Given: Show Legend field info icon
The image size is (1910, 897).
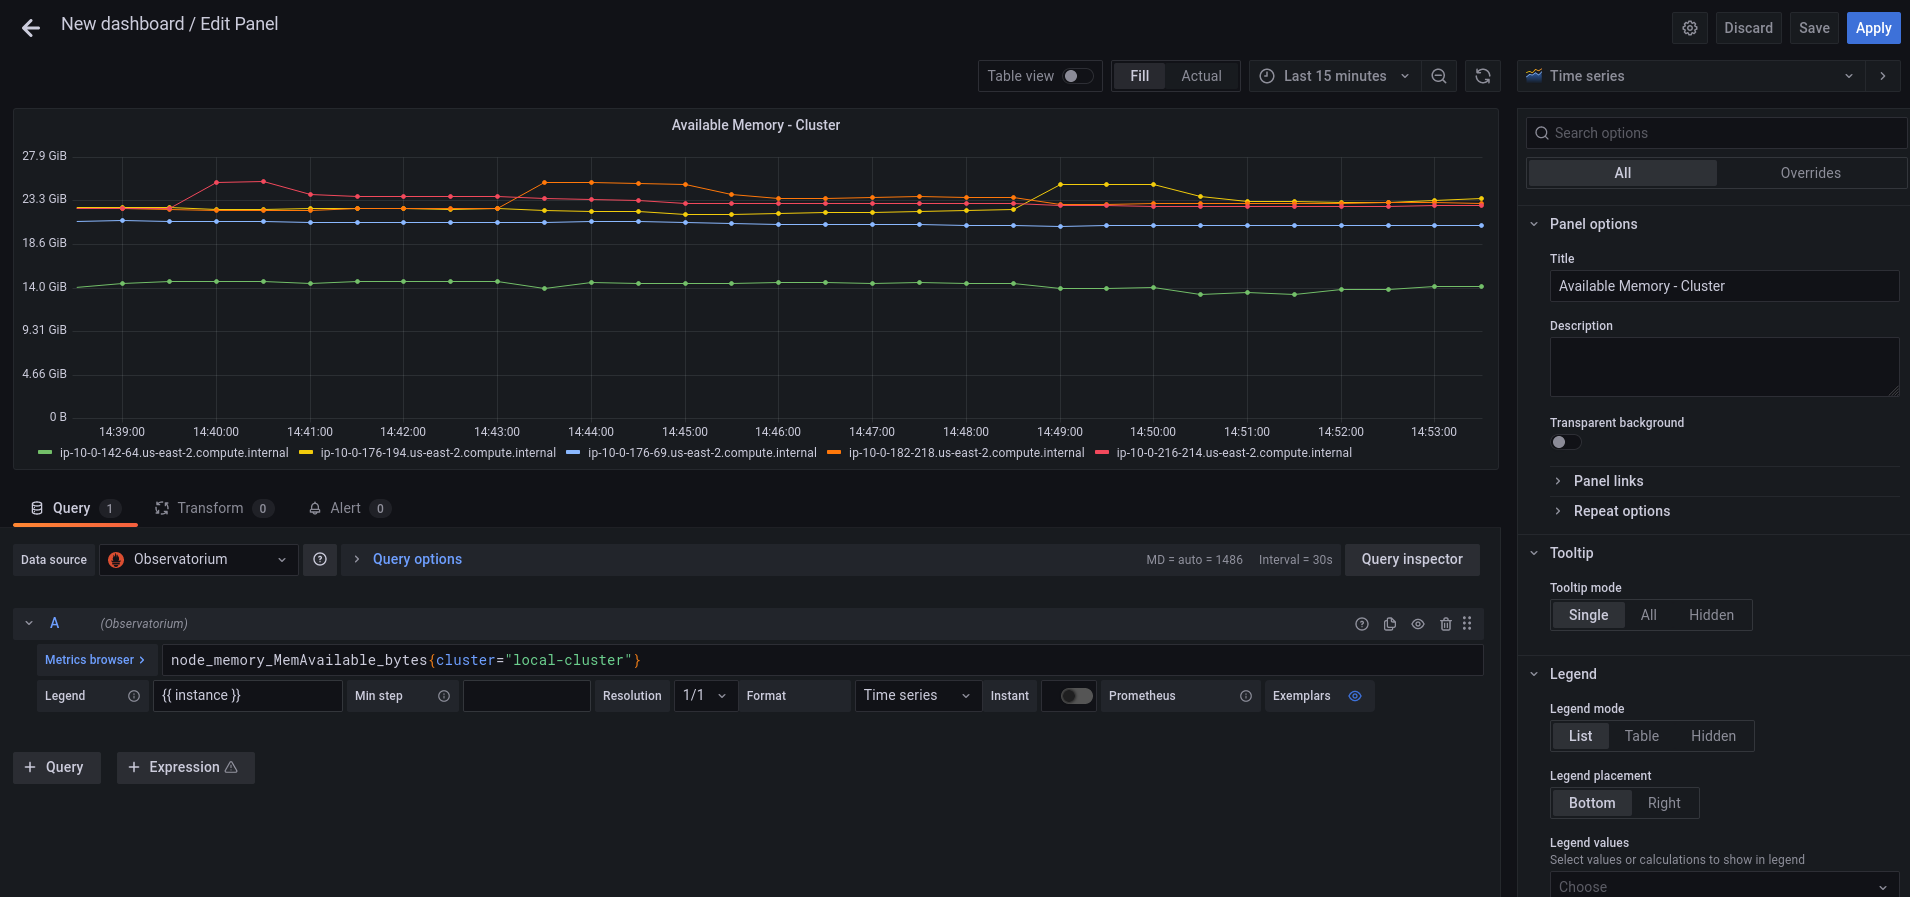Looking at the screenshot, I should click(x=134, y=696).
